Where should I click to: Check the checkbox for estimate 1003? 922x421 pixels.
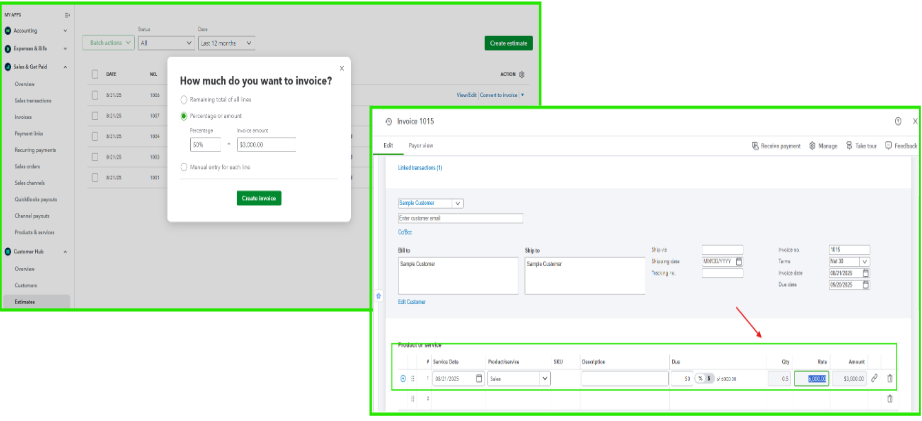point(95,156)
